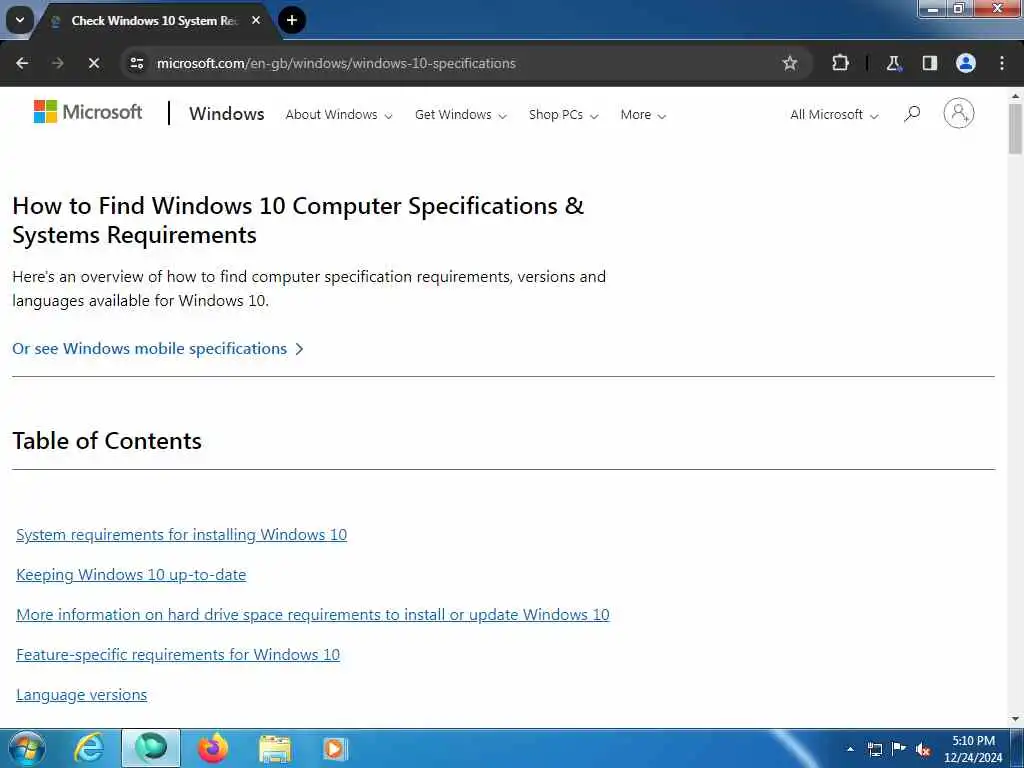This screenshot has width=1024, height=768.
Task: Open Keeping Windows 10 up-to-date link
Action: [131, 575]
